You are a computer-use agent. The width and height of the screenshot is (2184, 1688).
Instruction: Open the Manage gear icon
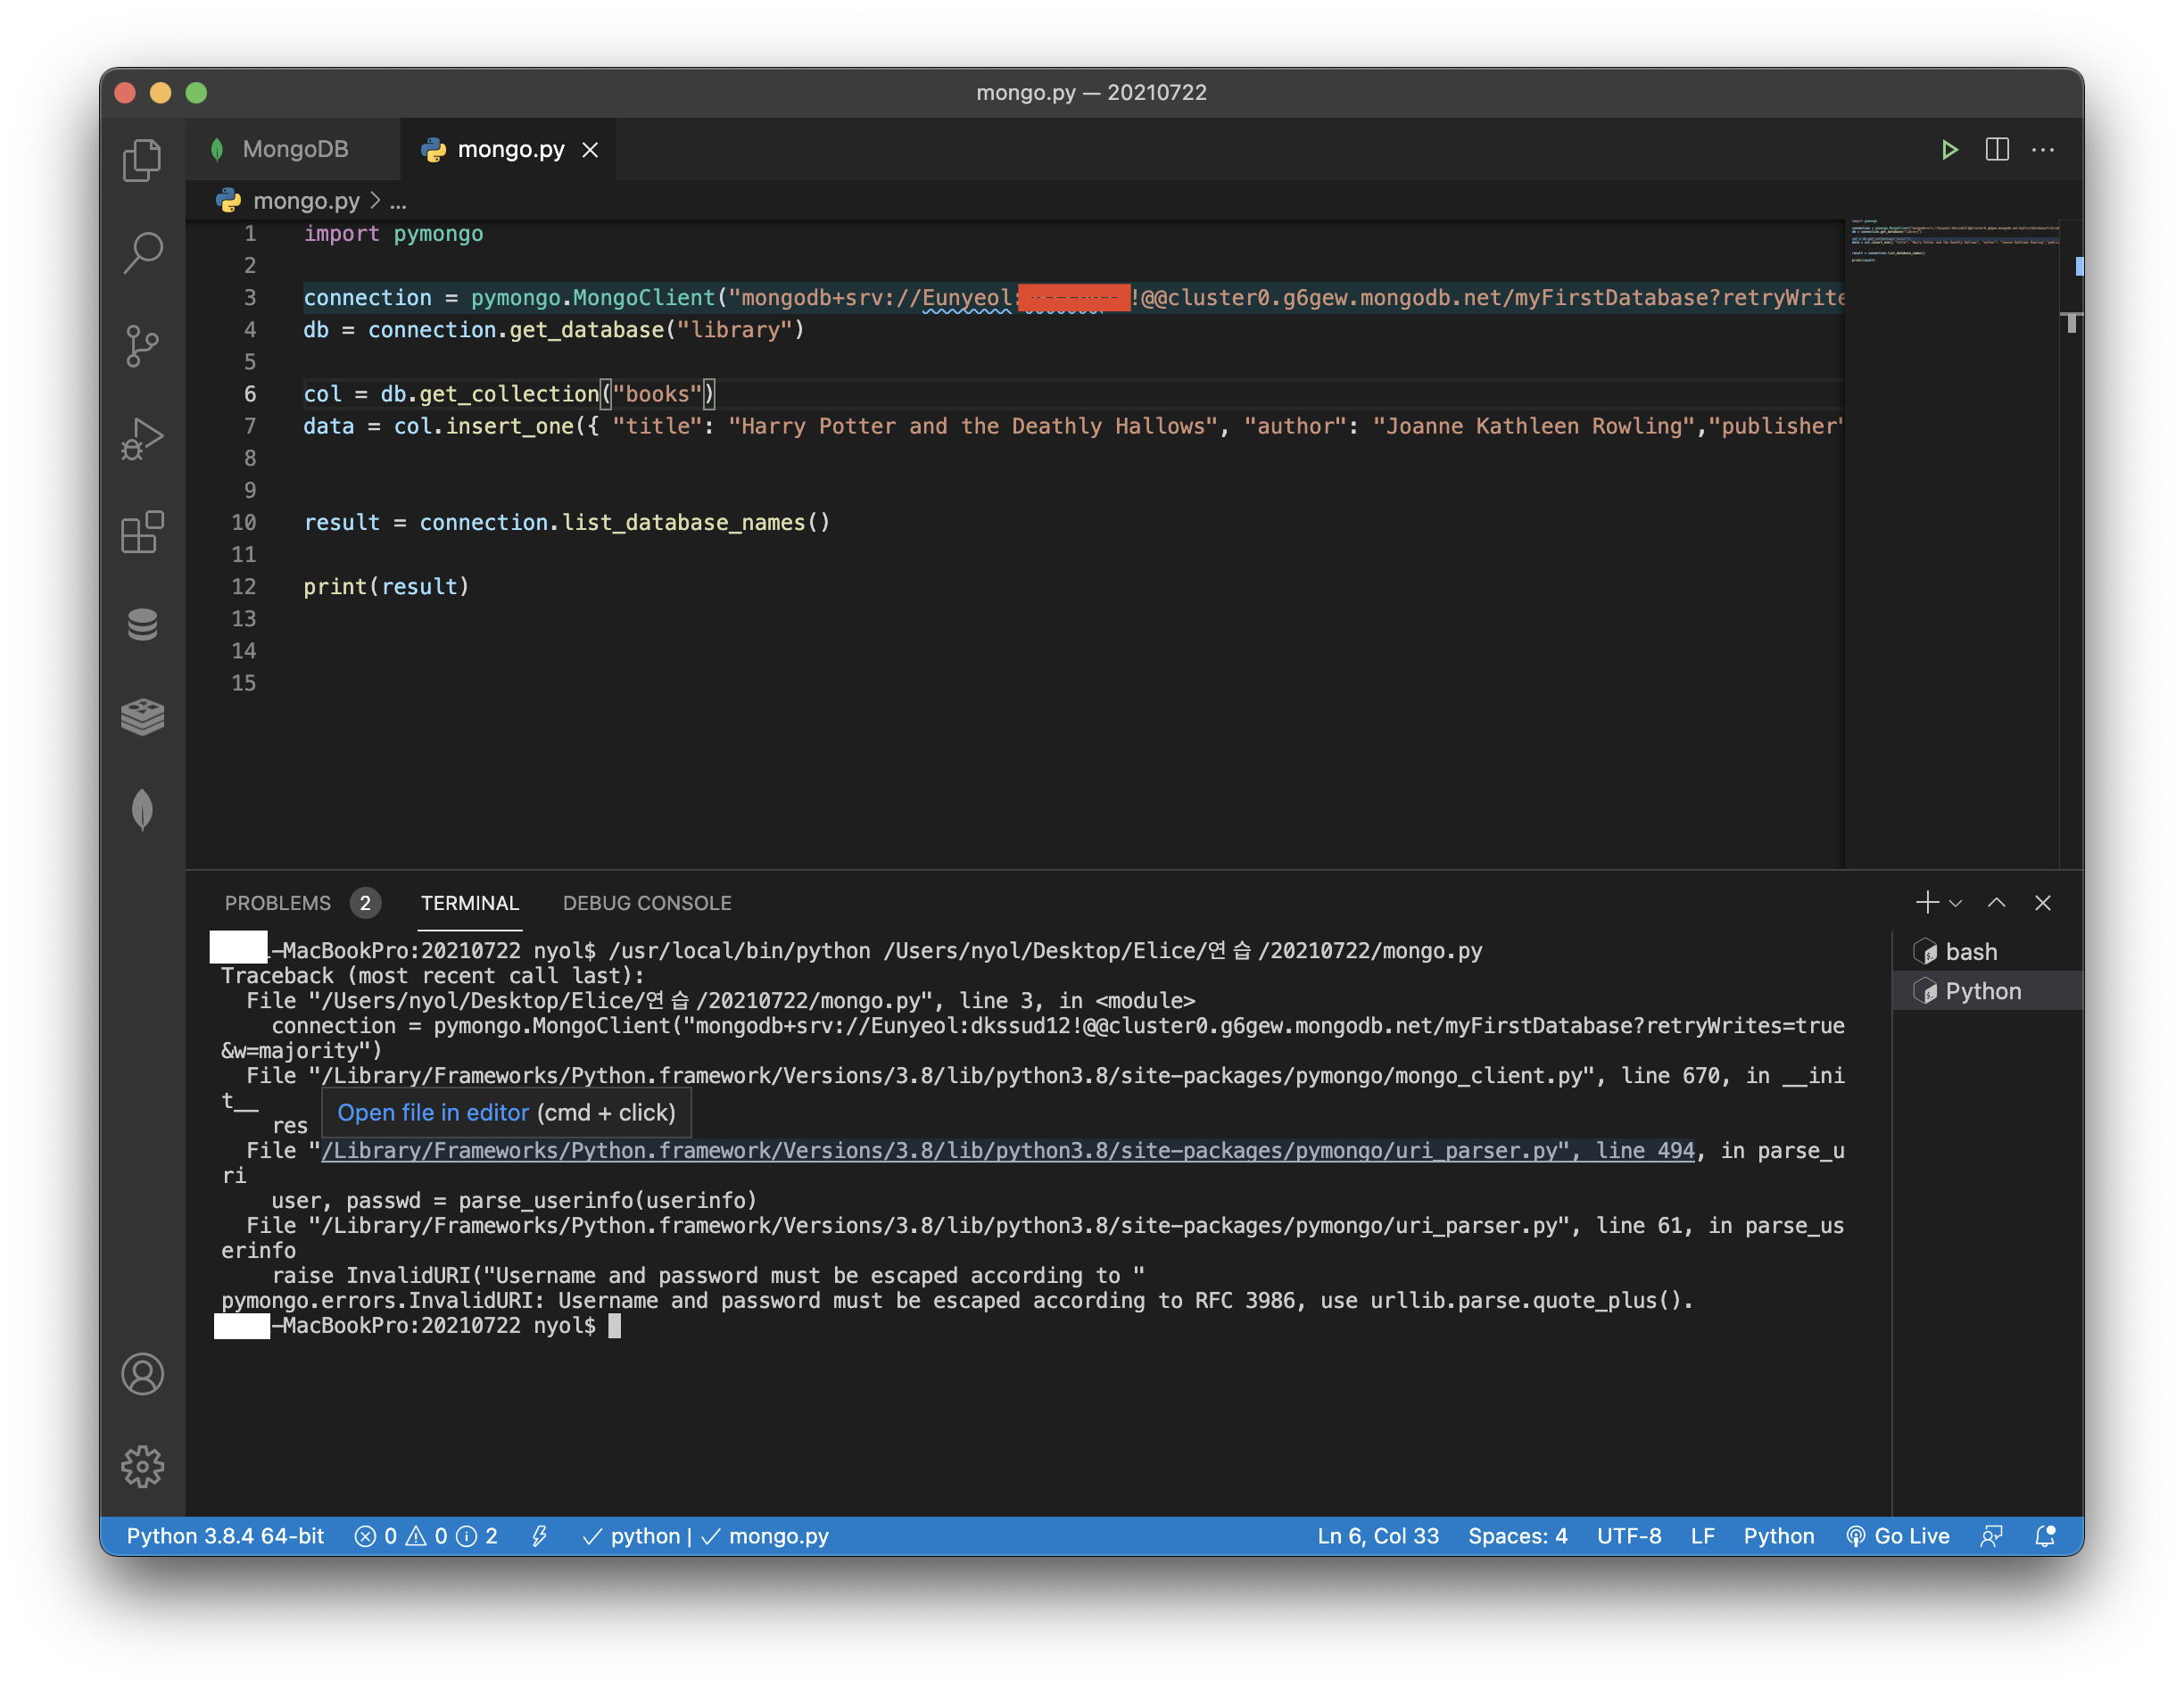142,1466
